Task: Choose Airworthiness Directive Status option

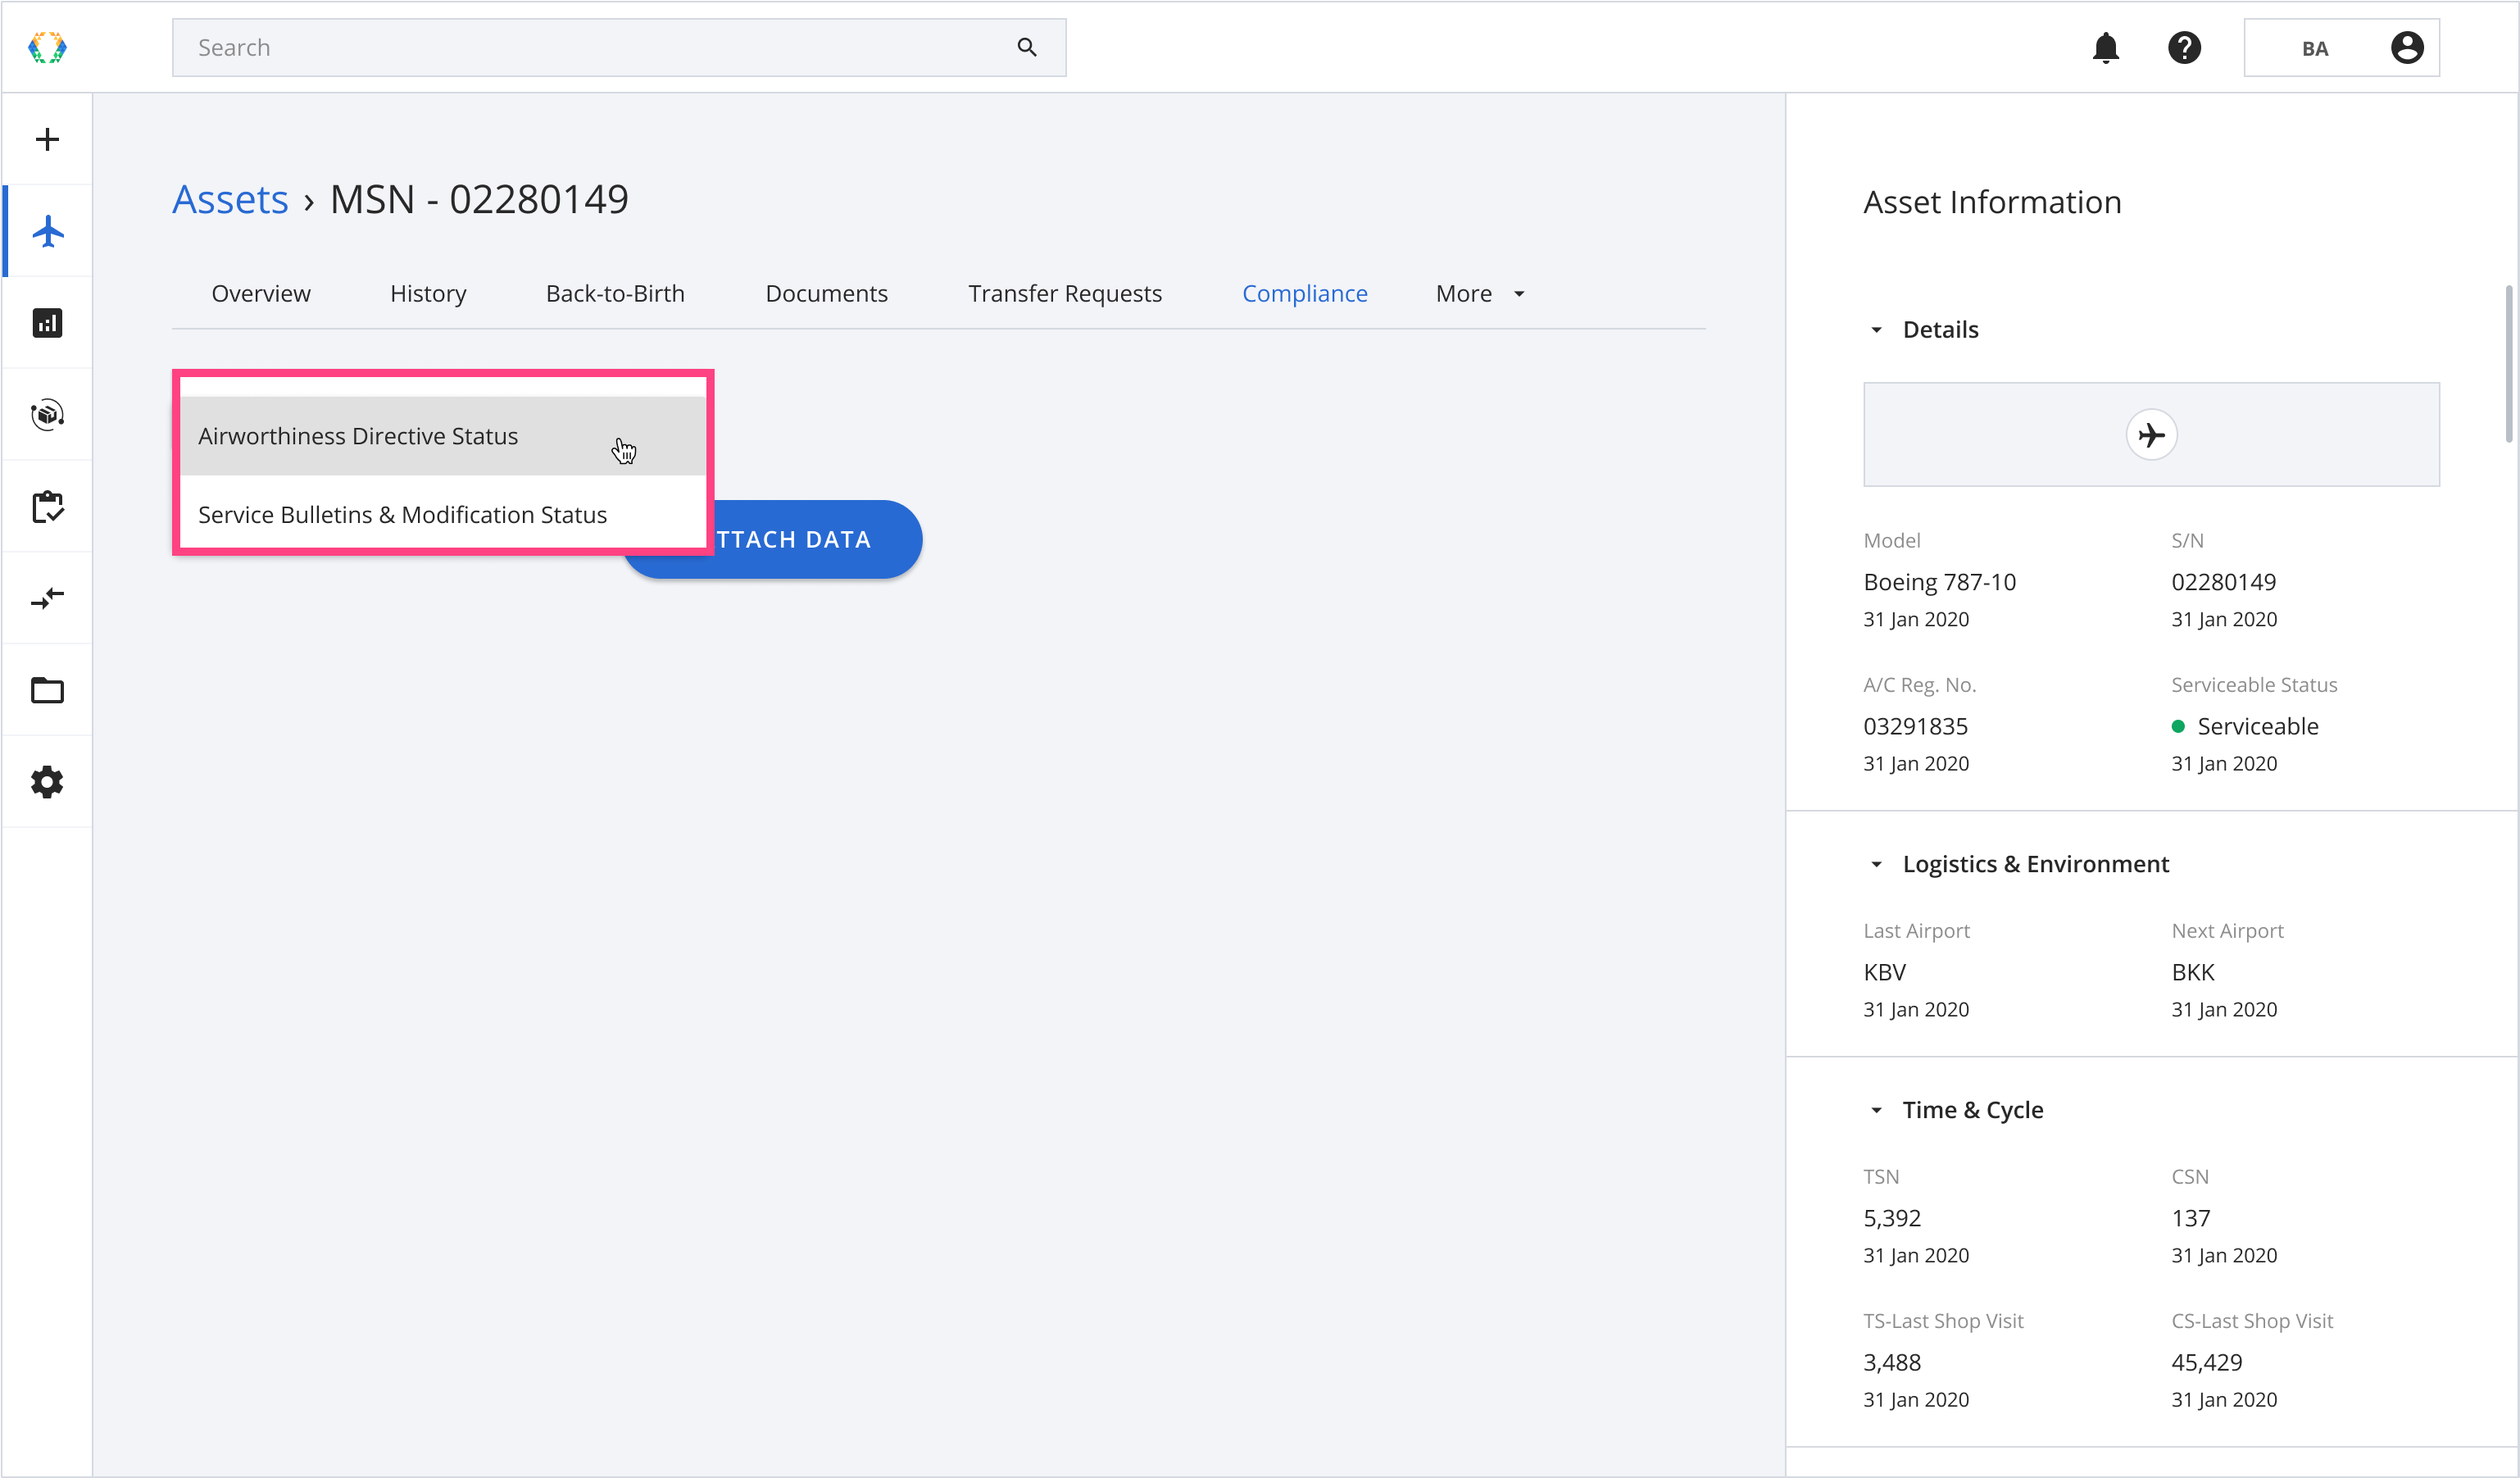Action: pyautogui.click(x=443, y=435)
